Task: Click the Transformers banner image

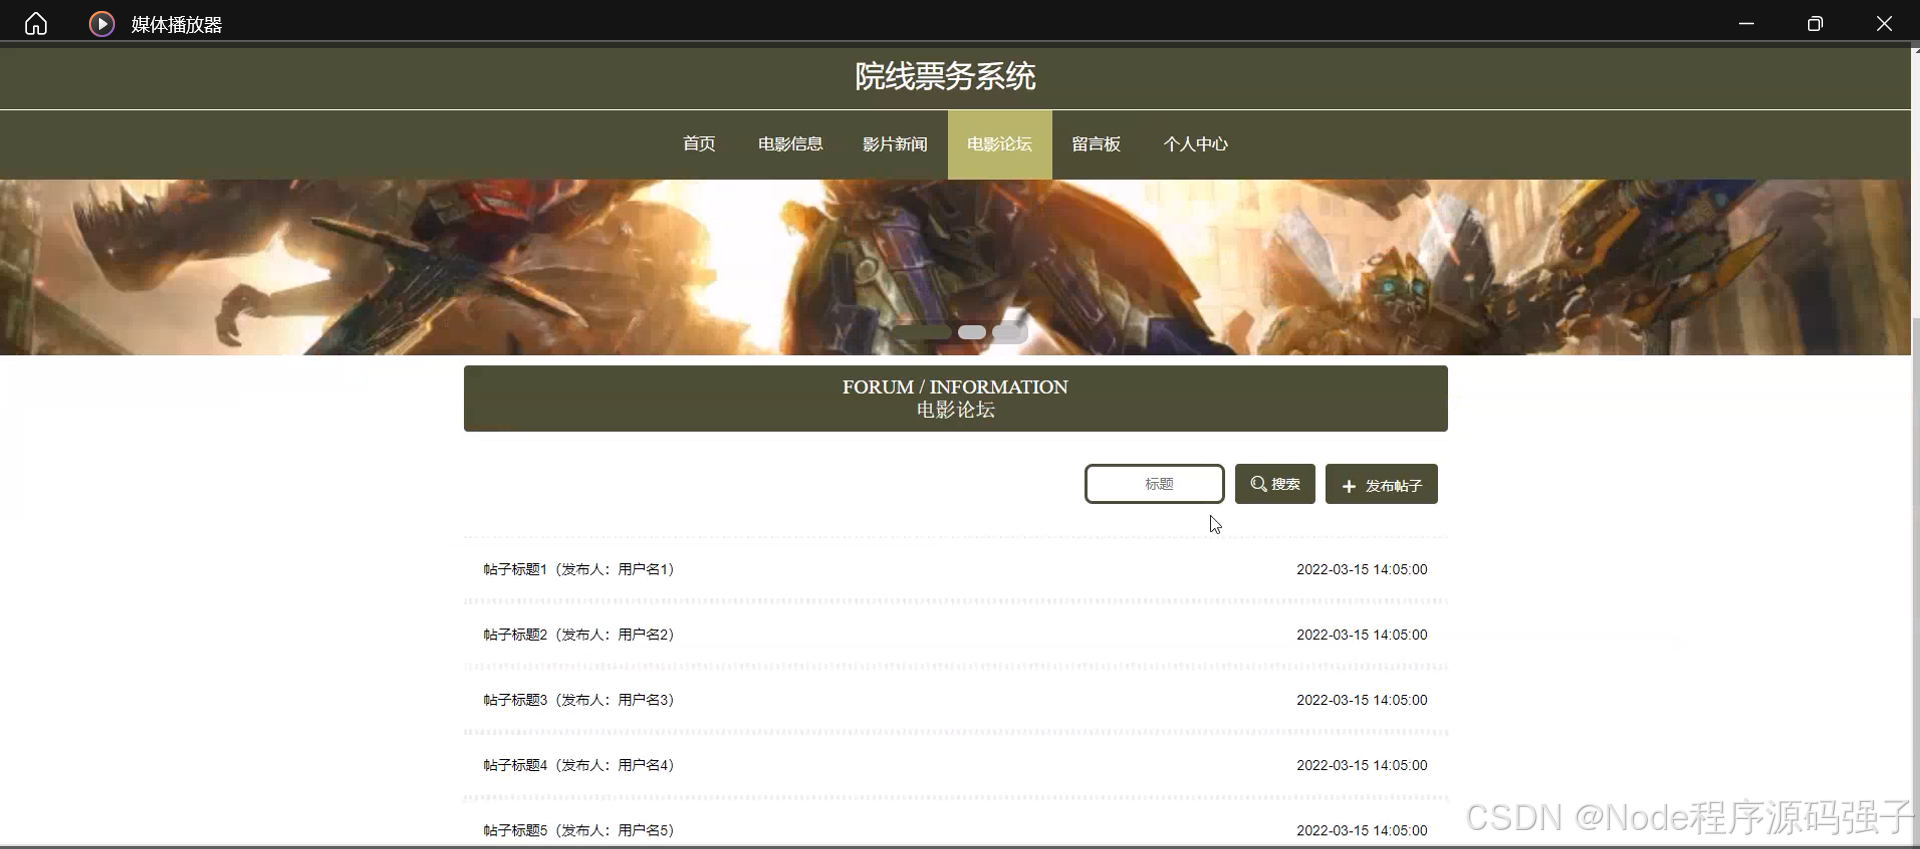Action: pos(955,267)
